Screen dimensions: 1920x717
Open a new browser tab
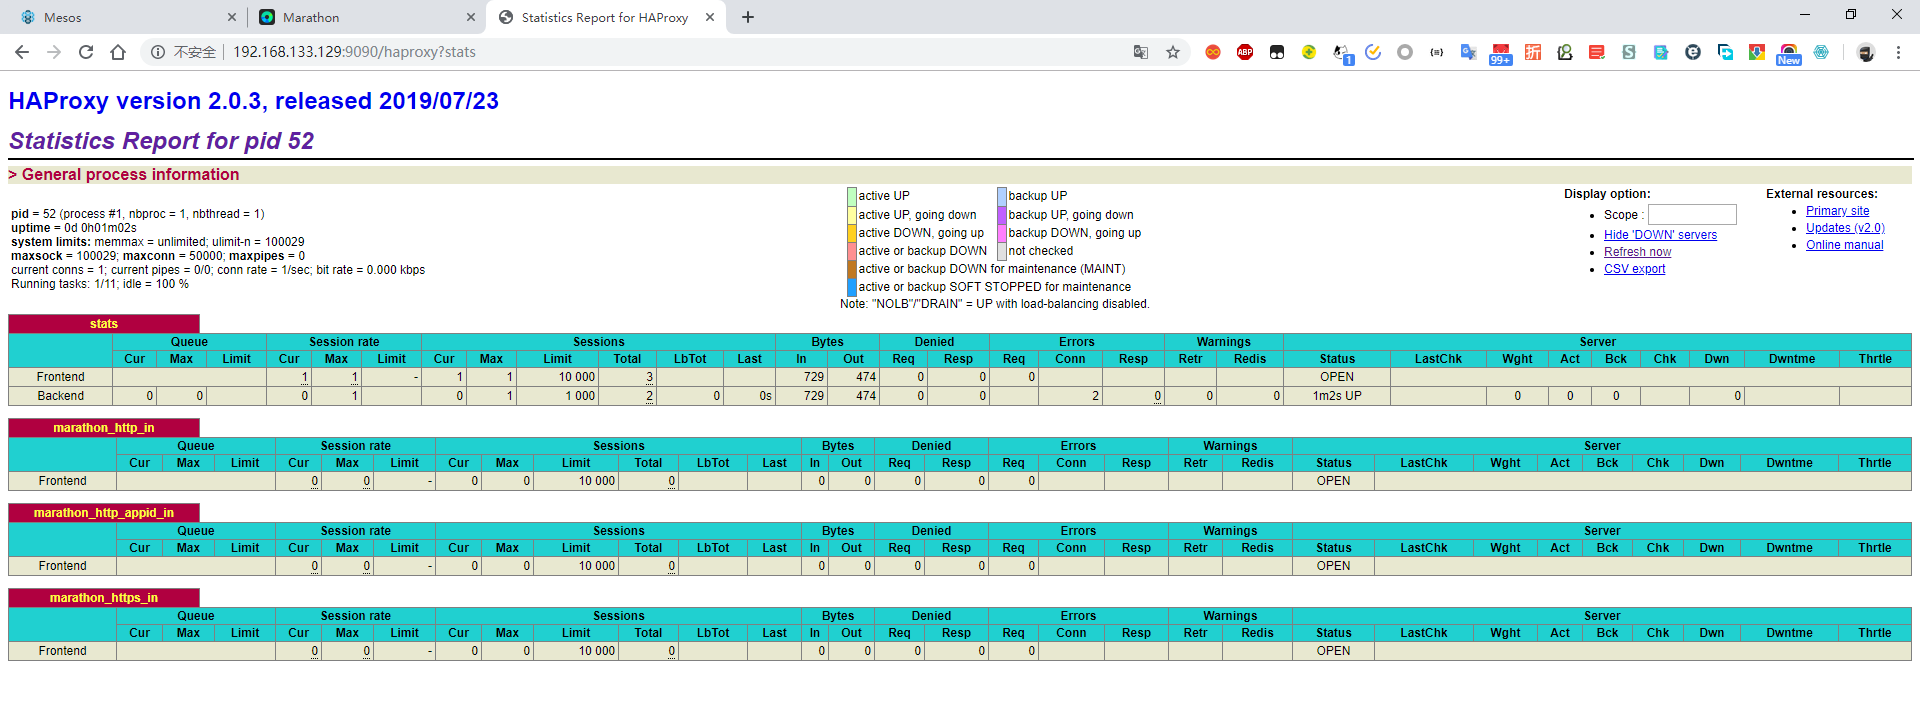pyautogui.click(x=748, y=17)
